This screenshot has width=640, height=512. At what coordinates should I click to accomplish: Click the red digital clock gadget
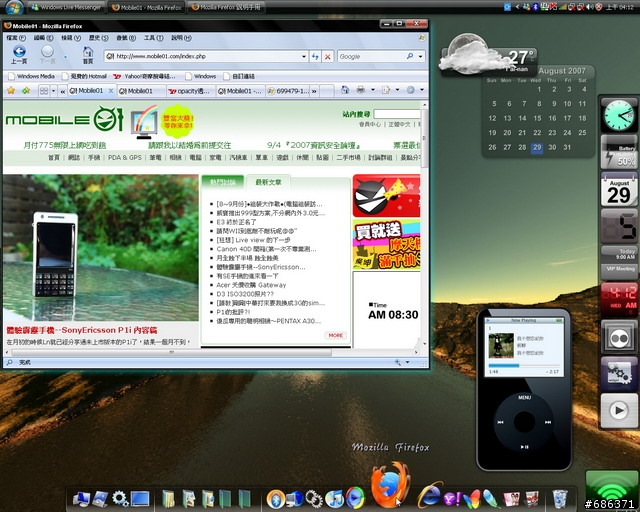619,299
